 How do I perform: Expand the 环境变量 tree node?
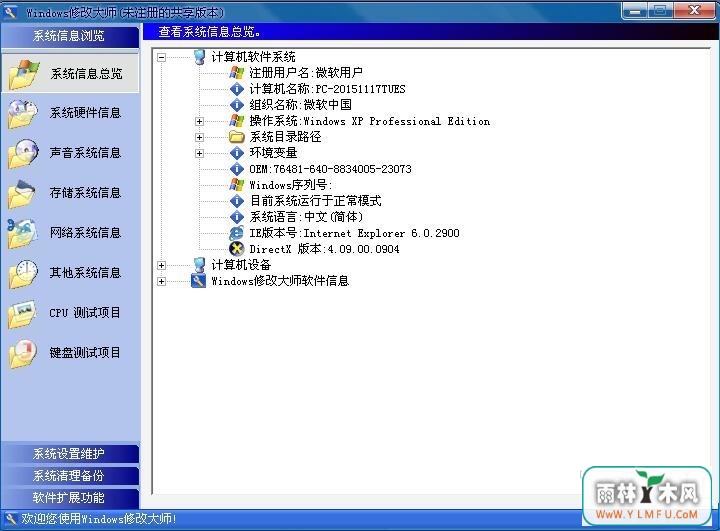199,153
